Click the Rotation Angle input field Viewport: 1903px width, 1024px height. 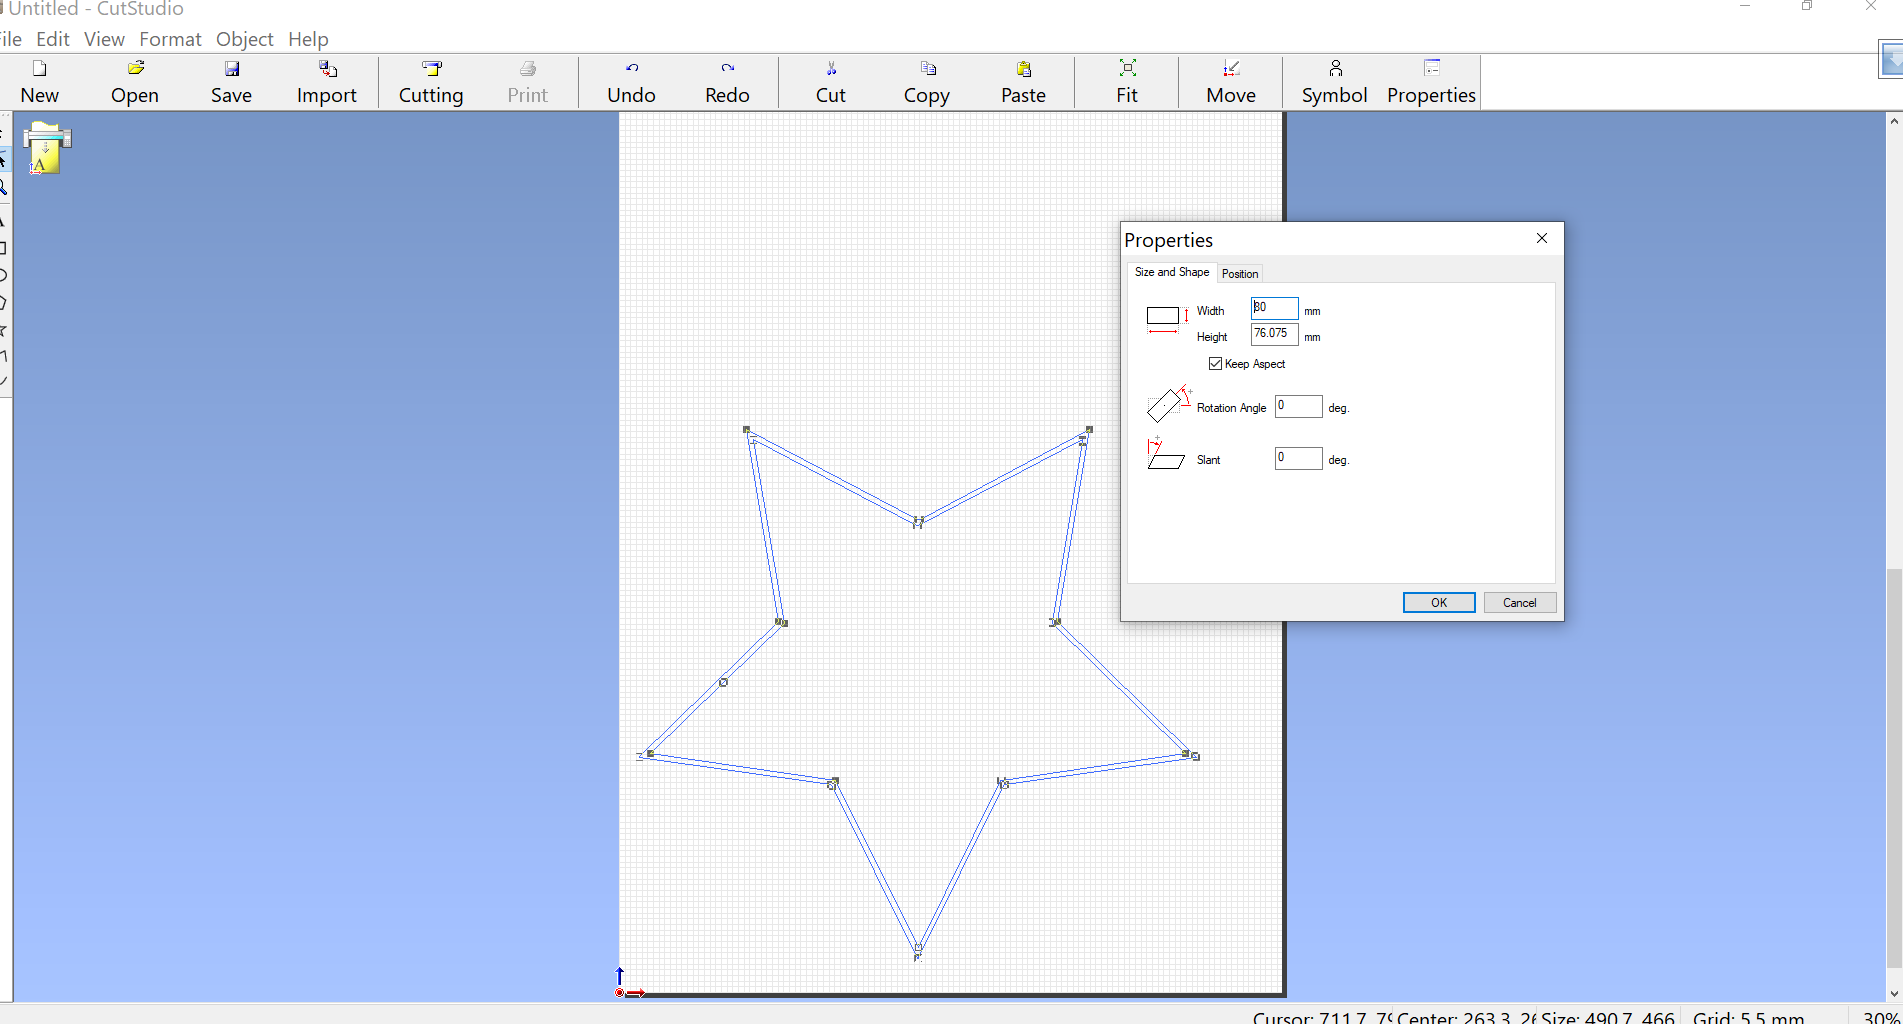1298,406
